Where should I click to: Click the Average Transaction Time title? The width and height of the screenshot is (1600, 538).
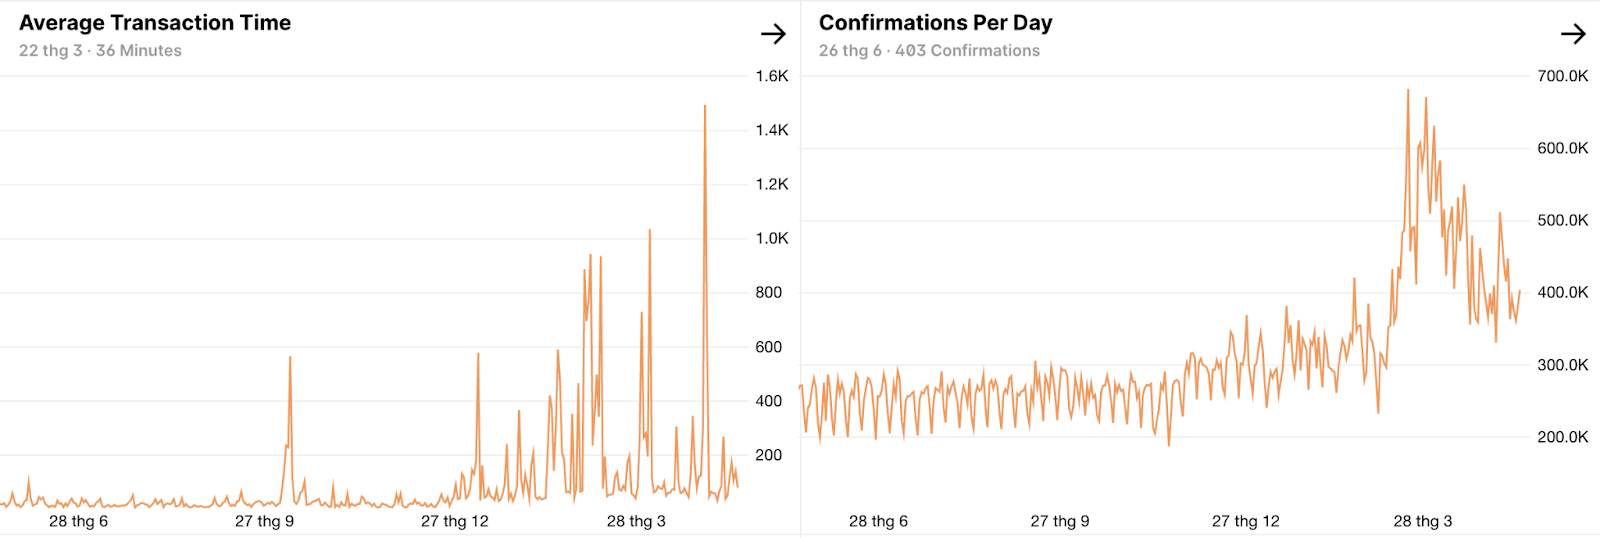tap(155, 23)
